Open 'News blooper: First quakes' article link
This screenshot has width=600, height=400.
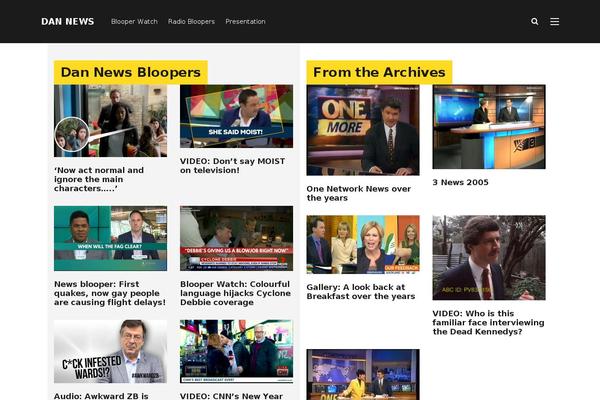[x=110, y=293]
